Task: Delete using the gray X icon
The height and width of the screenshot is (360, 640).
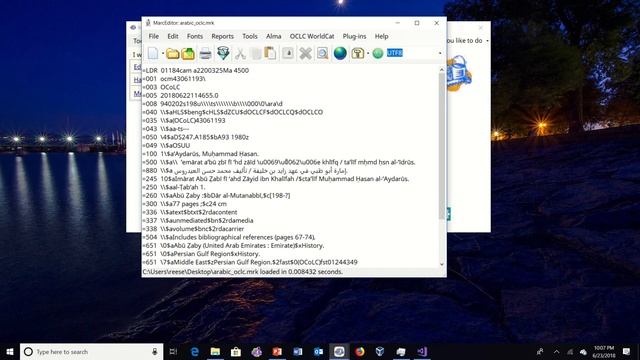Action: pos(305,53)
